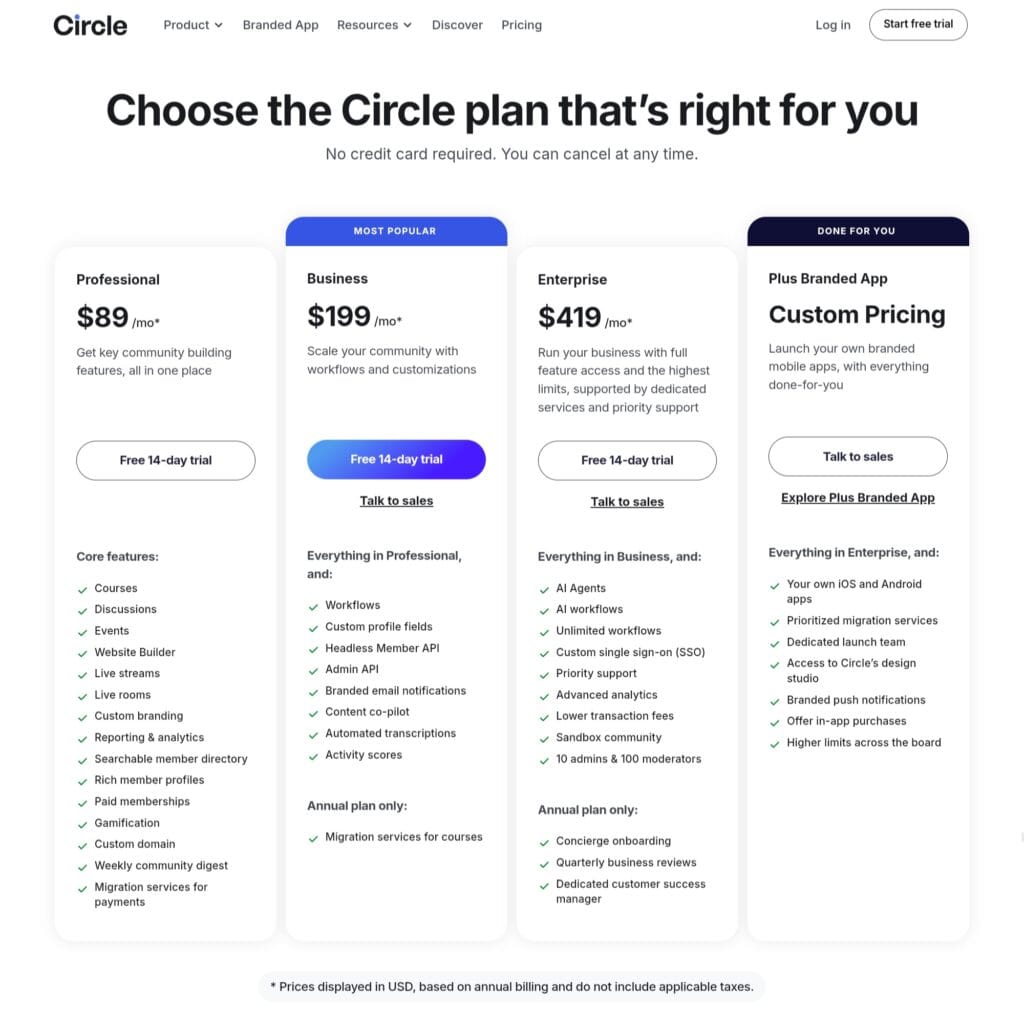The height and width of the screenshot is (1009, 1024).
Task: Click the checkmark next to Priority support
Action: tap(543, 674)
